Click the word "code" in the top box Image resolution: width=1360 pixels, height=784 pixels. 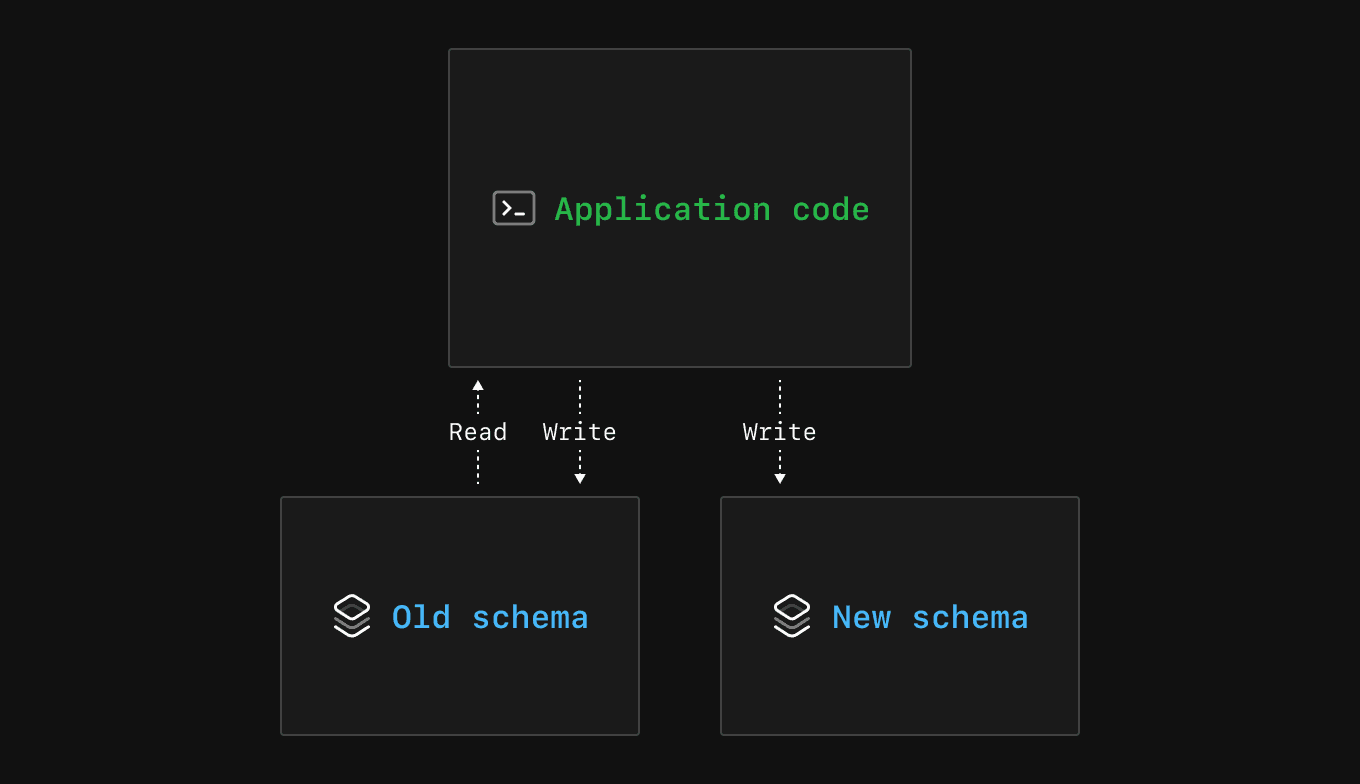(831, 209)
